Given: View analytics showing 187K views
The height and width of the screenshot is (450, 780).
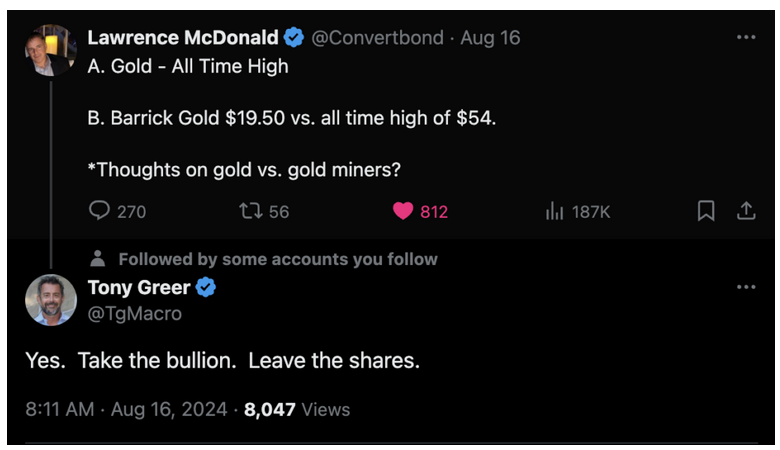Looking at the screenshot, I should coord(554,211).
